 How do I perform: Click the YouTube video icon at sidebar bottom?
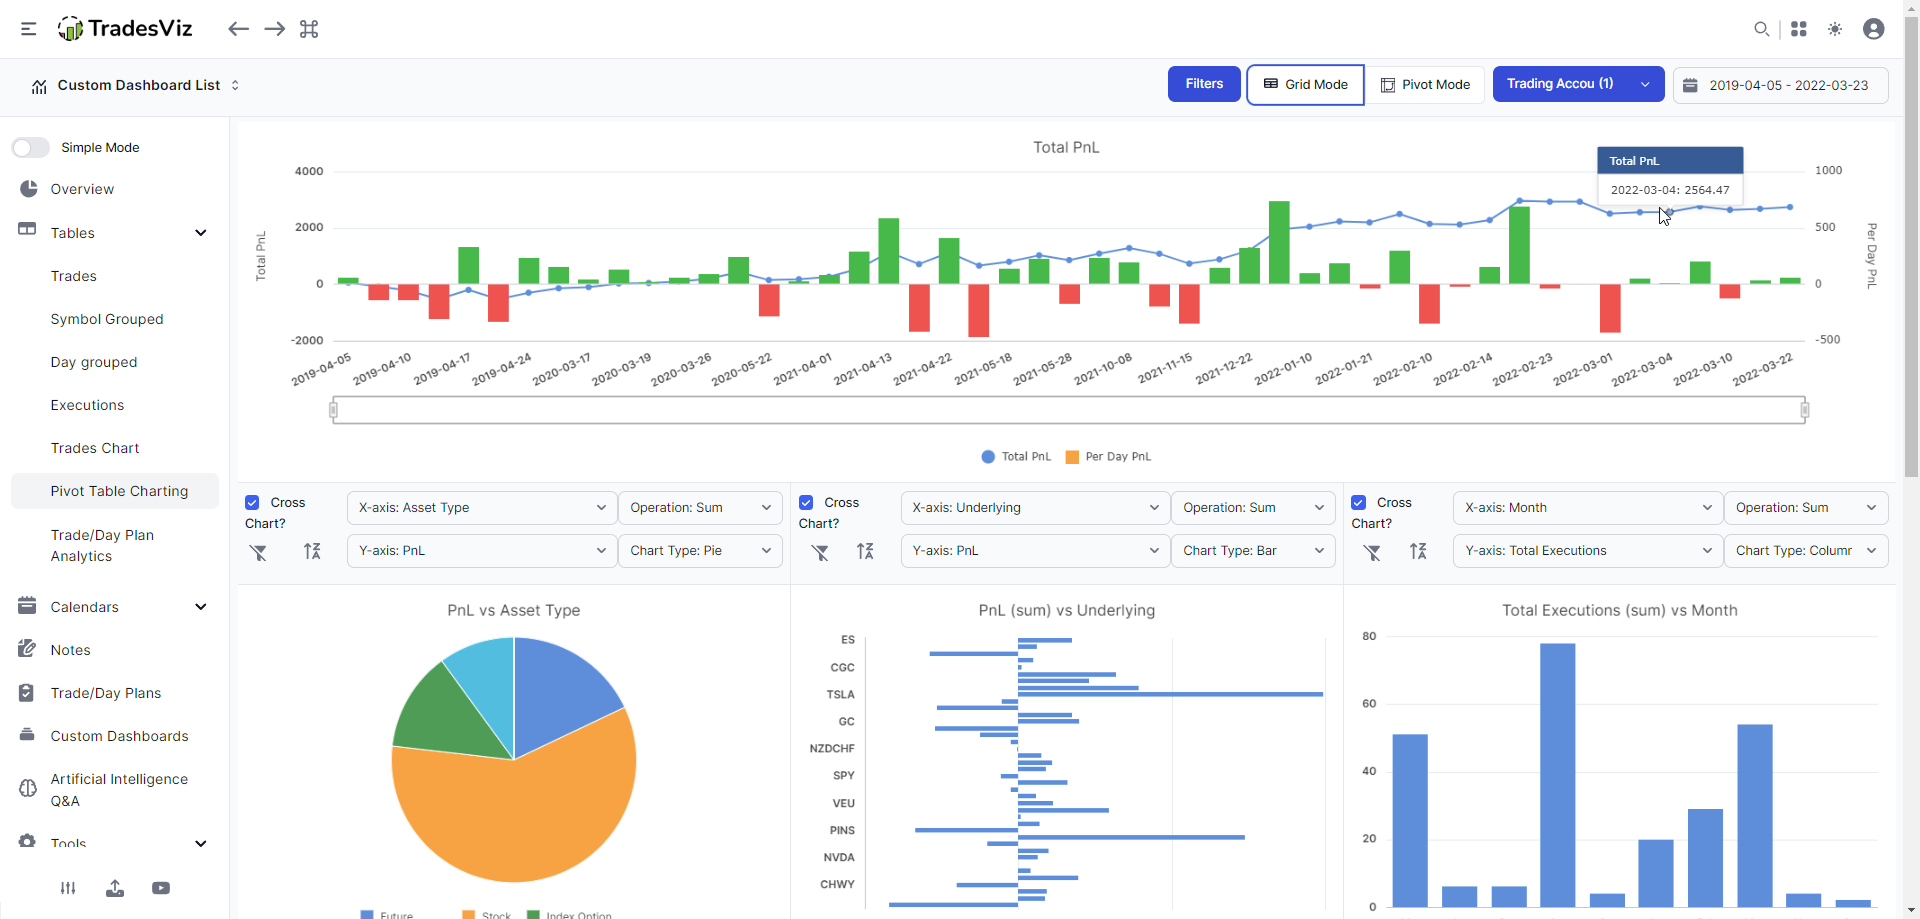161,888
